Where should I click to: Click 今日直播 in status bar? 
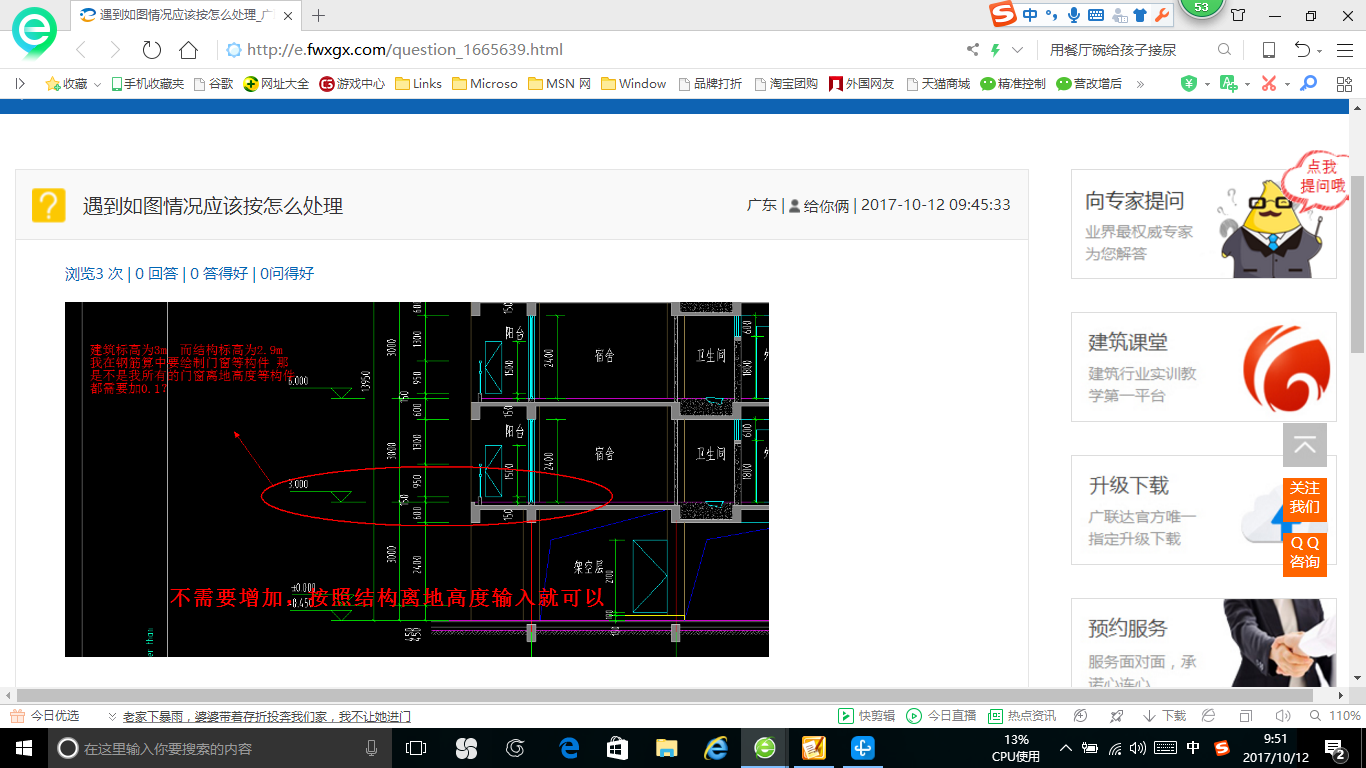[x=941, y=716]
